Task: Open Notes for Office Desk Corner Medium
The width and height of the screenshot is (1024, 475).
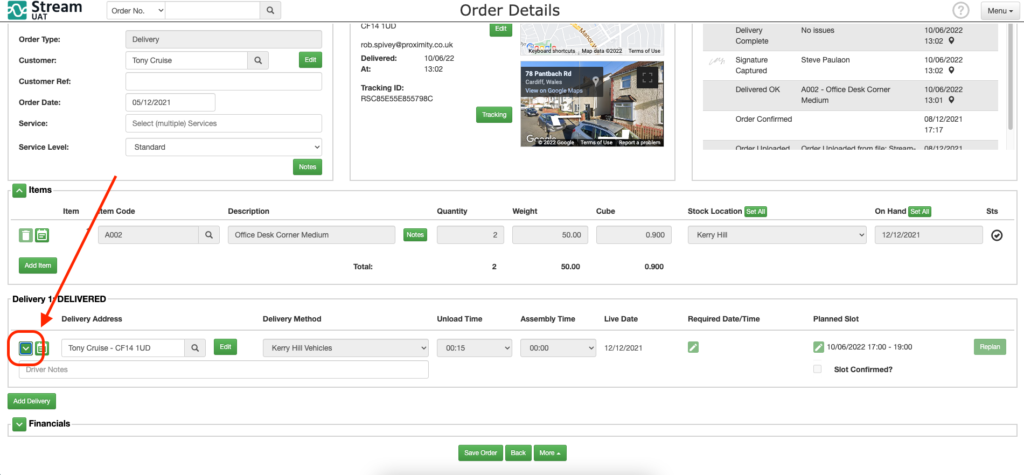Action: point(415,235)
